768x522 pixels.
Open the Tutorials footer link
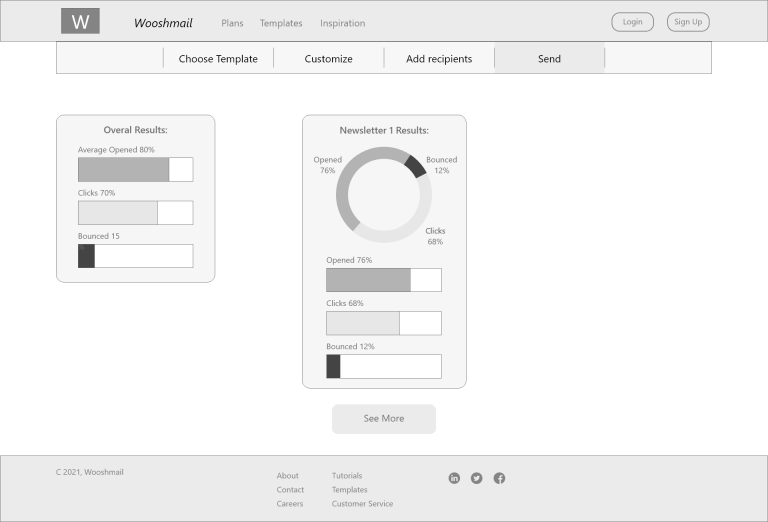[347, 476]
